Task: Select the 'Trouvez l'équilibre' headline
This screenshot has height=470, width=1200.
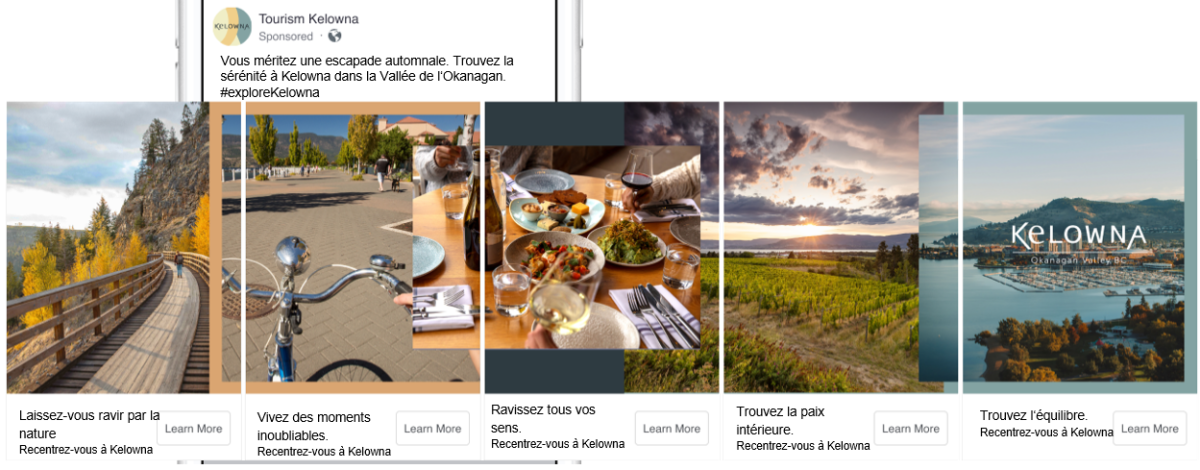Action: coord(1034,416)
